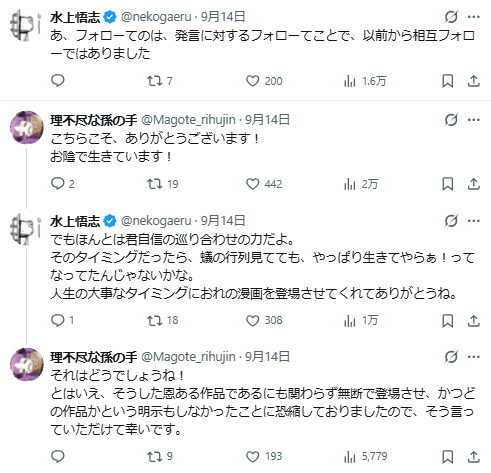Share the first tweet in thread
Screen dimensions: 491x473
(473, 81)
